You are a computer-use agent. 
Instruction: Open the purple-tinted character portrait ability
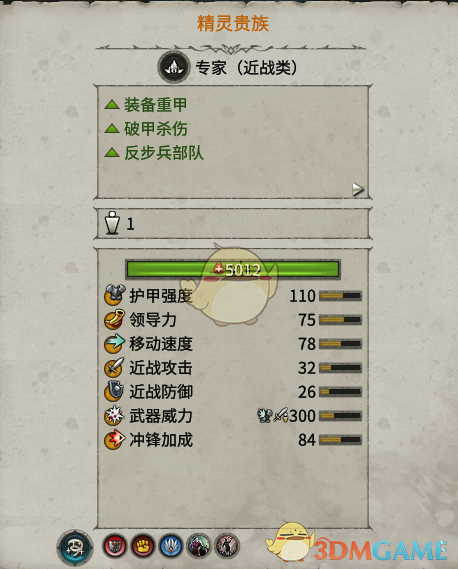click(x=227, y=546)
